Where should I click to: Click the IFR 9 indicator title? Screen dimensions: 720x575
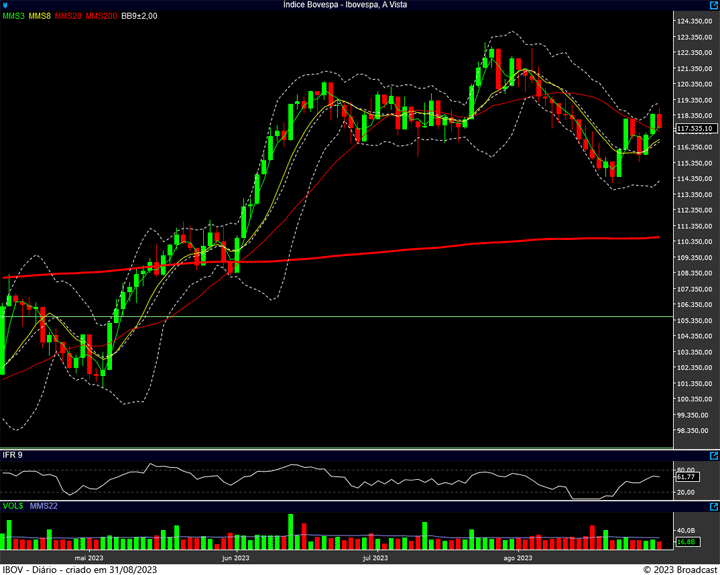pyautogui.click(x=13, y=455)
